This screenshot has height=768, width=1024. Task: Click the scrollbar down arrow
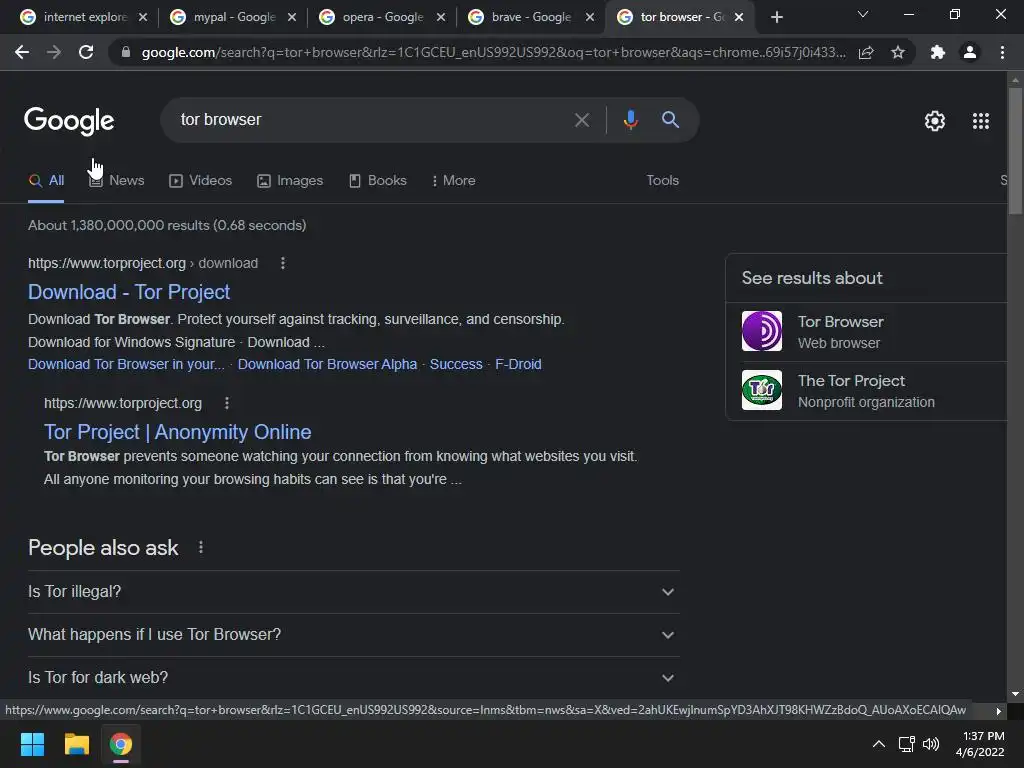pos(1015,694)
